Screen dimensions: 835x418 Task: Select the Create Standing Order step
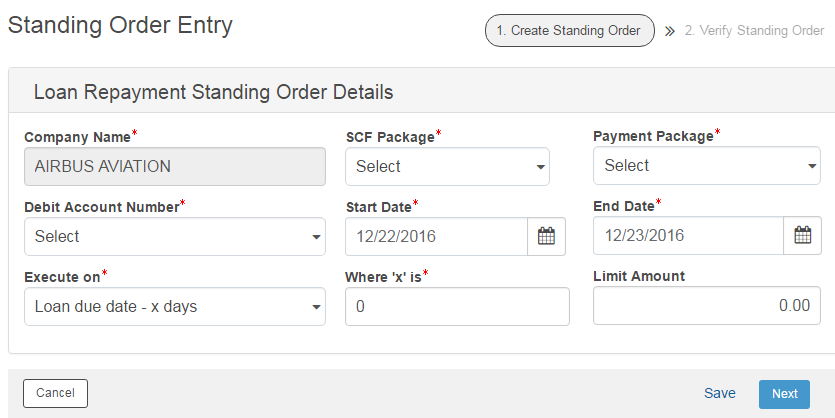click(570, 31)
